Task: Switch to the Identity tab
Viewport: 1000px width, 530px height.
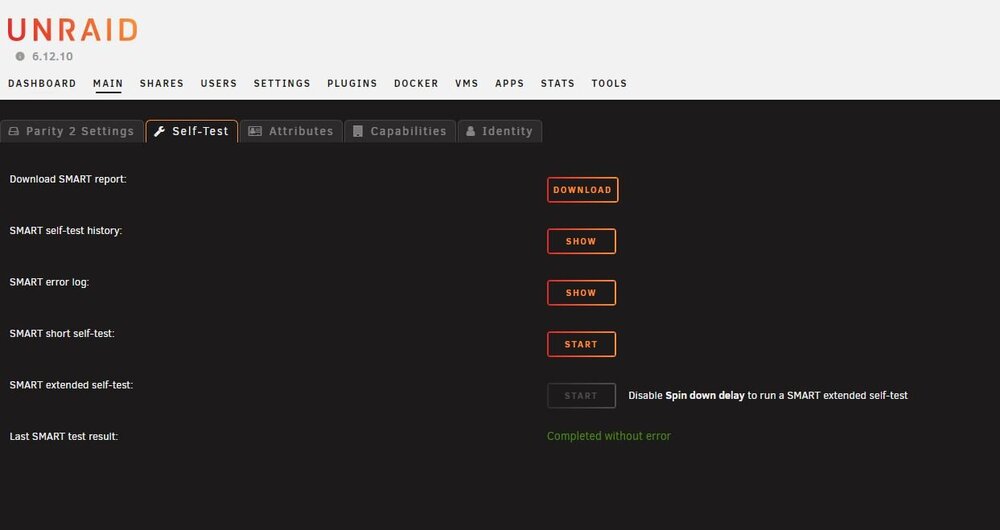Action: tap(500, 131)
